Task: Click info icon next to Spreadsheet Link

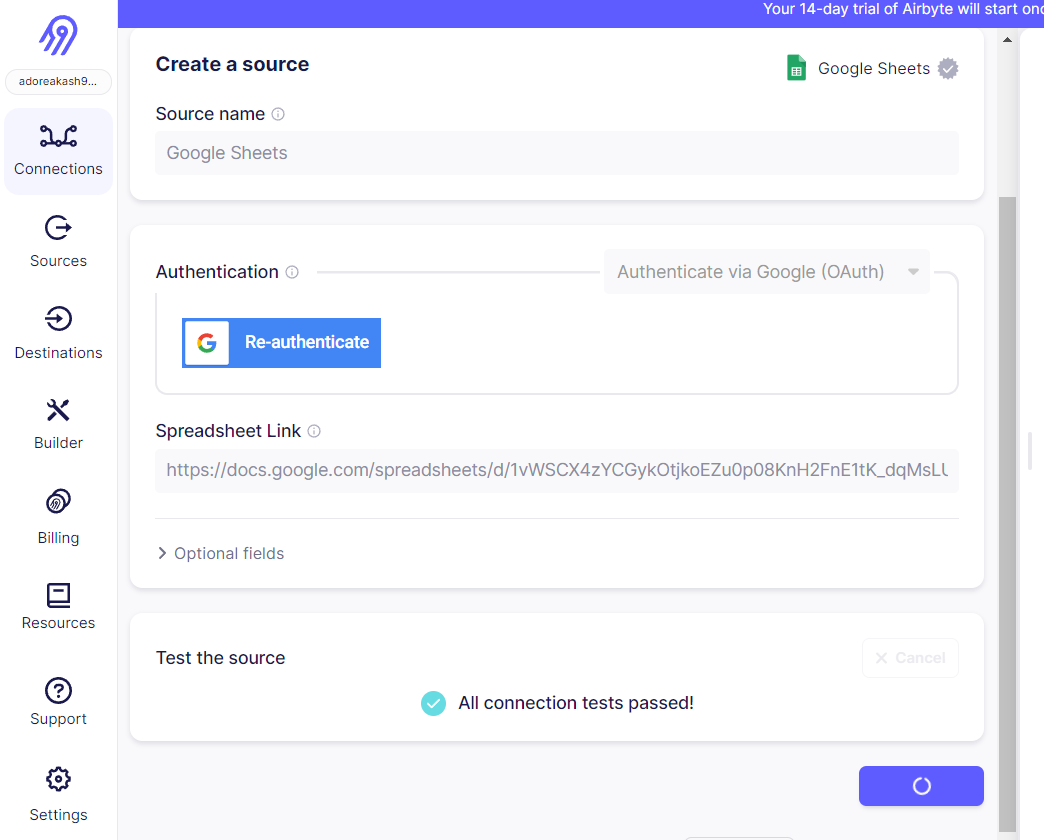Action: (314, 431)
